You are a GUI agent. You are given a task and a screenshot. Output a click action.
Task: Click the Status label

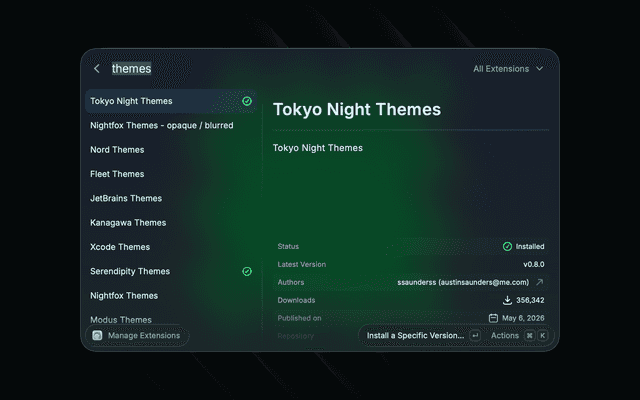(x=288, y=247)
